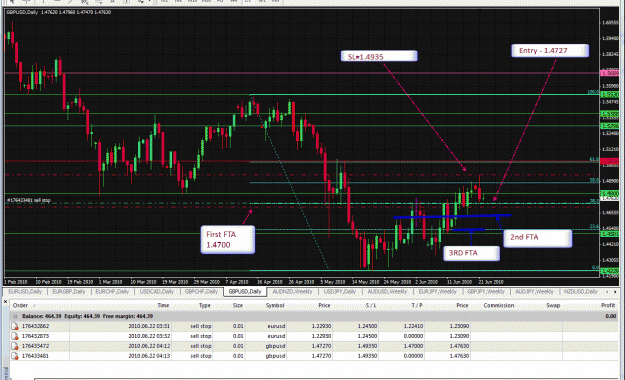Sort orders by the Size column header
This screenshot has width=625, height=380.
(238, 305)
